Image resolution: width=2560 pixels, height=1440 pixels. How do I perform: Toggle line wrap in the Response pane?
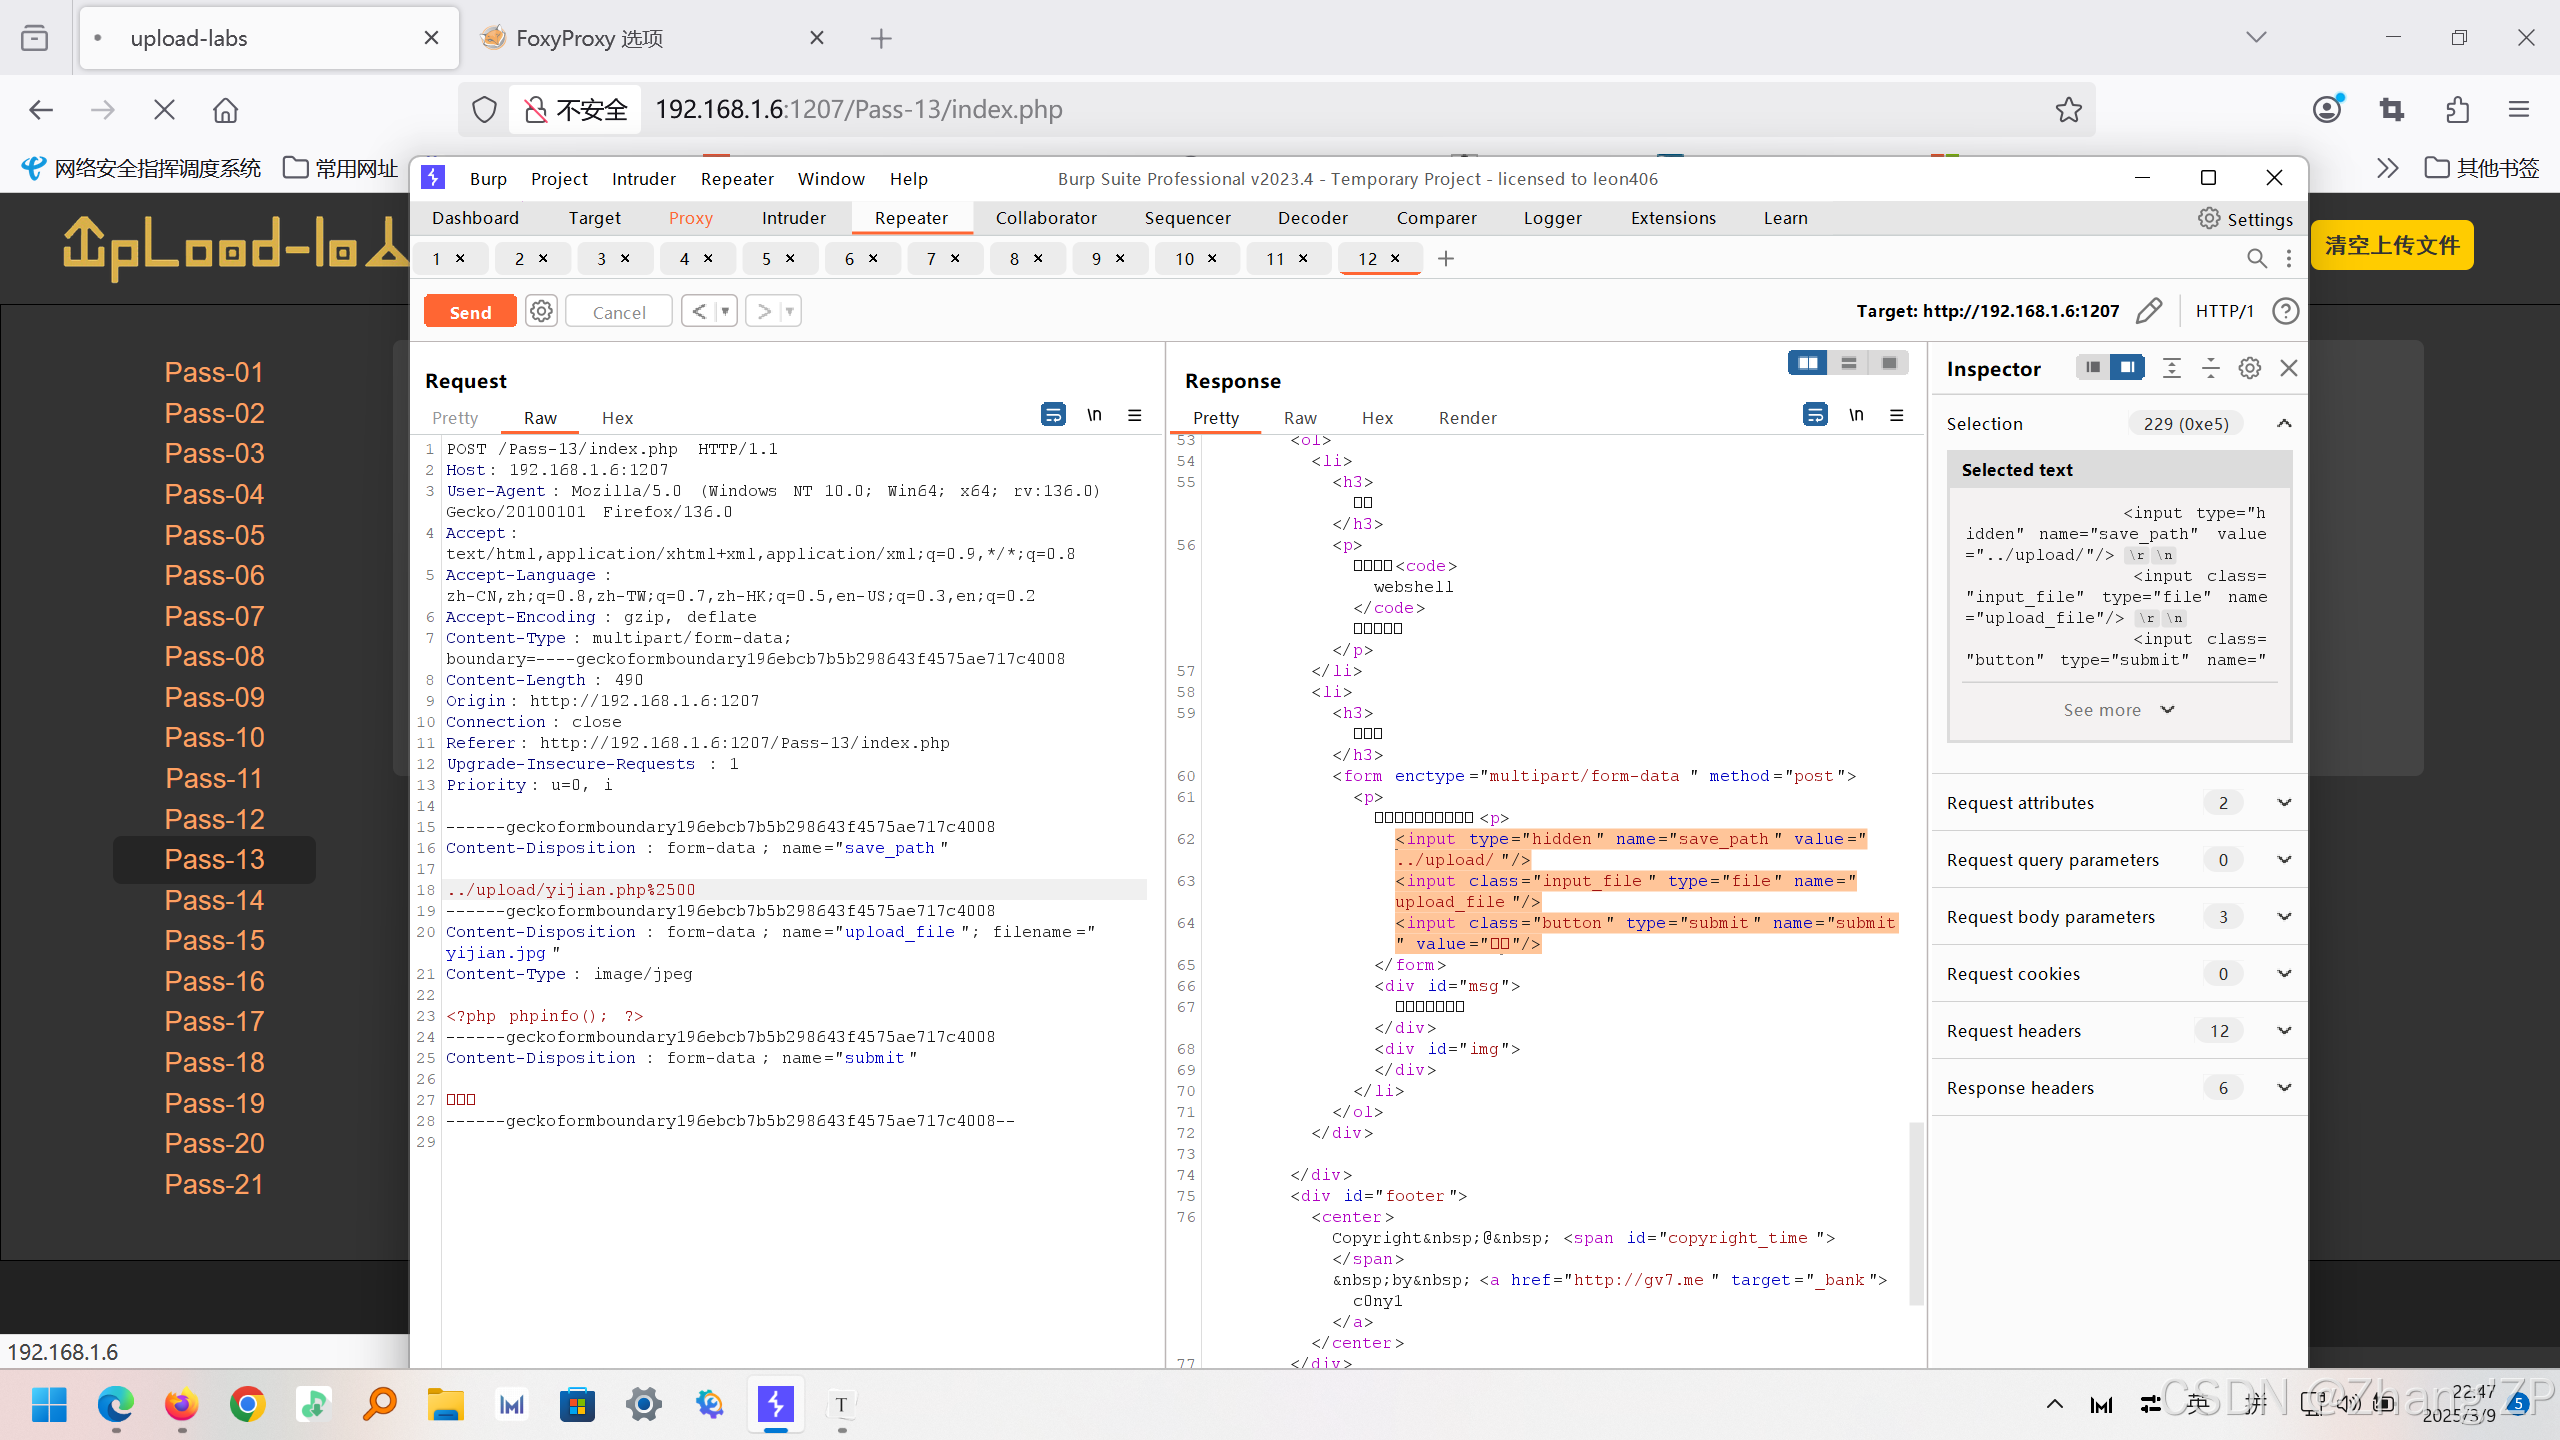click(x=1815, y=415)
